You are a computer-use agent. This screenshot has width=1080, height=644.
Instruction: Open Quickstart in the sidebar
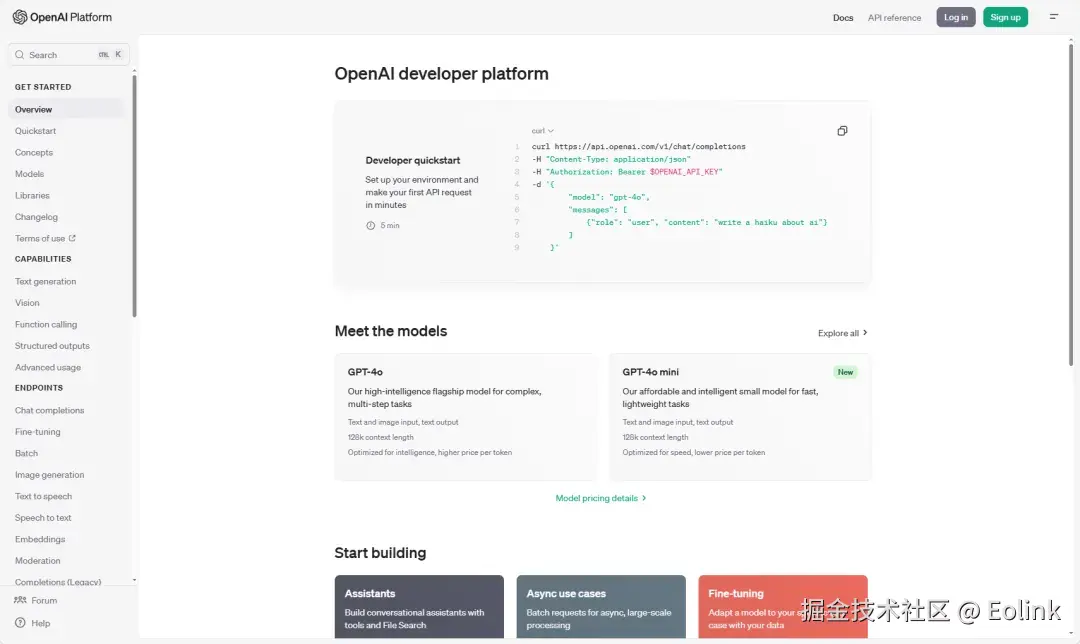[x=36, y=131]
